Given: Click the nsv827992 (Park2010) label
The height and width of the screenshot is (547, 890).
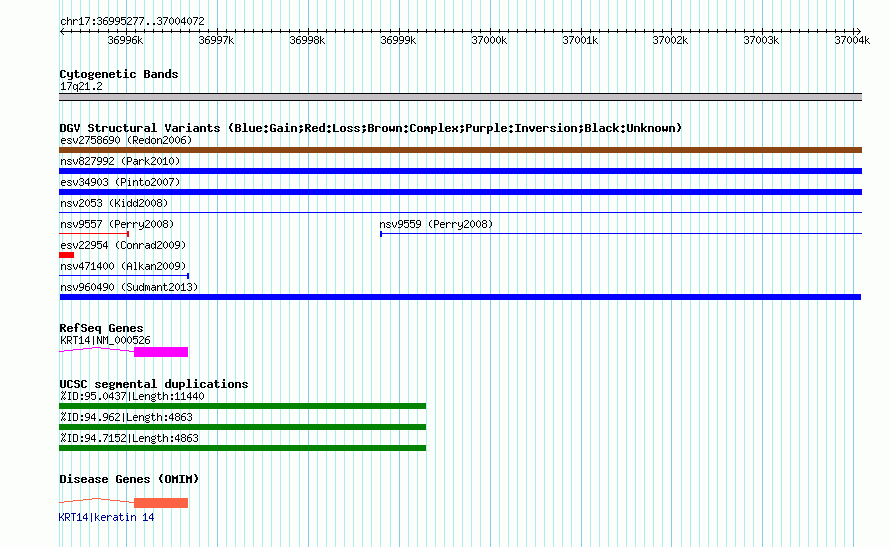Looking at the screenshot, I should (120, 161).
